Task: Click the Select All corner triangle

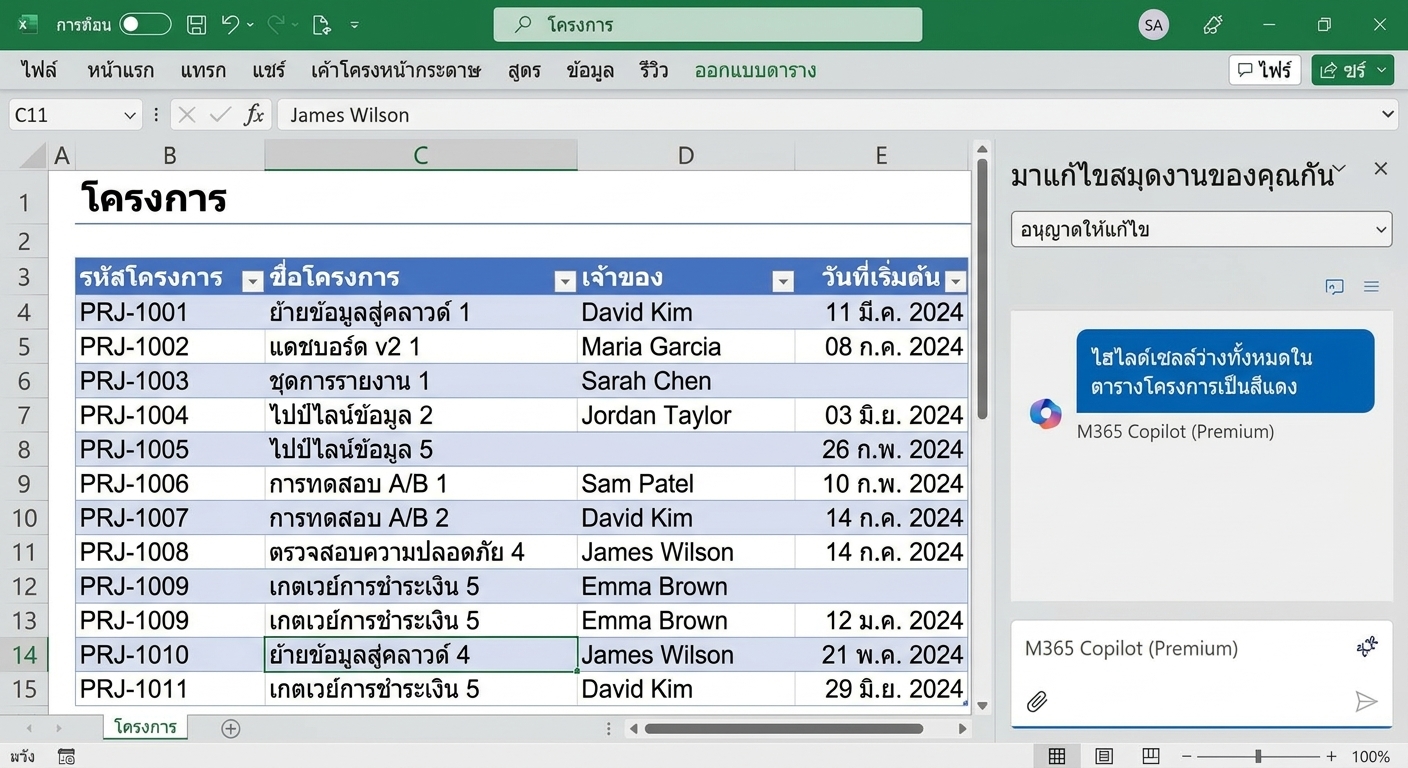Action: coord(33,156)
